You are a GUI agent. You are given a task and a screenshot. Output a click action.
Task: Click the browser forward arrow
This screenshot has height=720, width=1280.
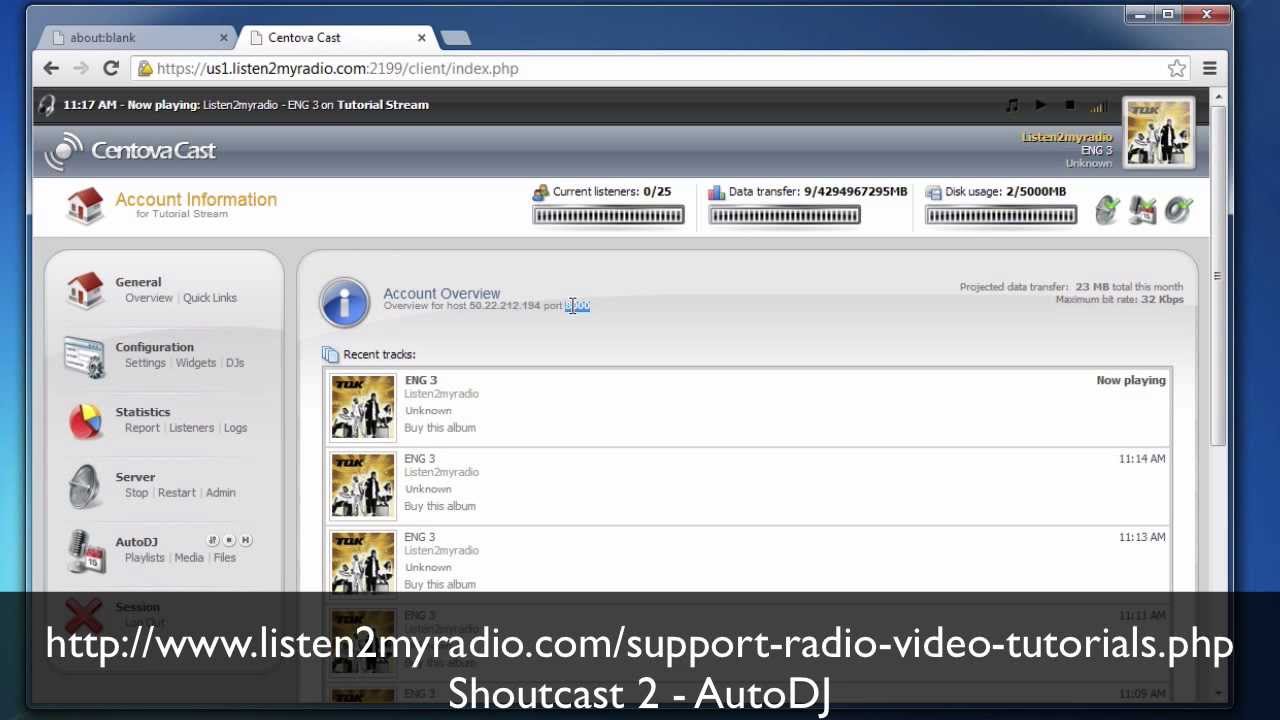pyautogui.click(x=81, y=68)
